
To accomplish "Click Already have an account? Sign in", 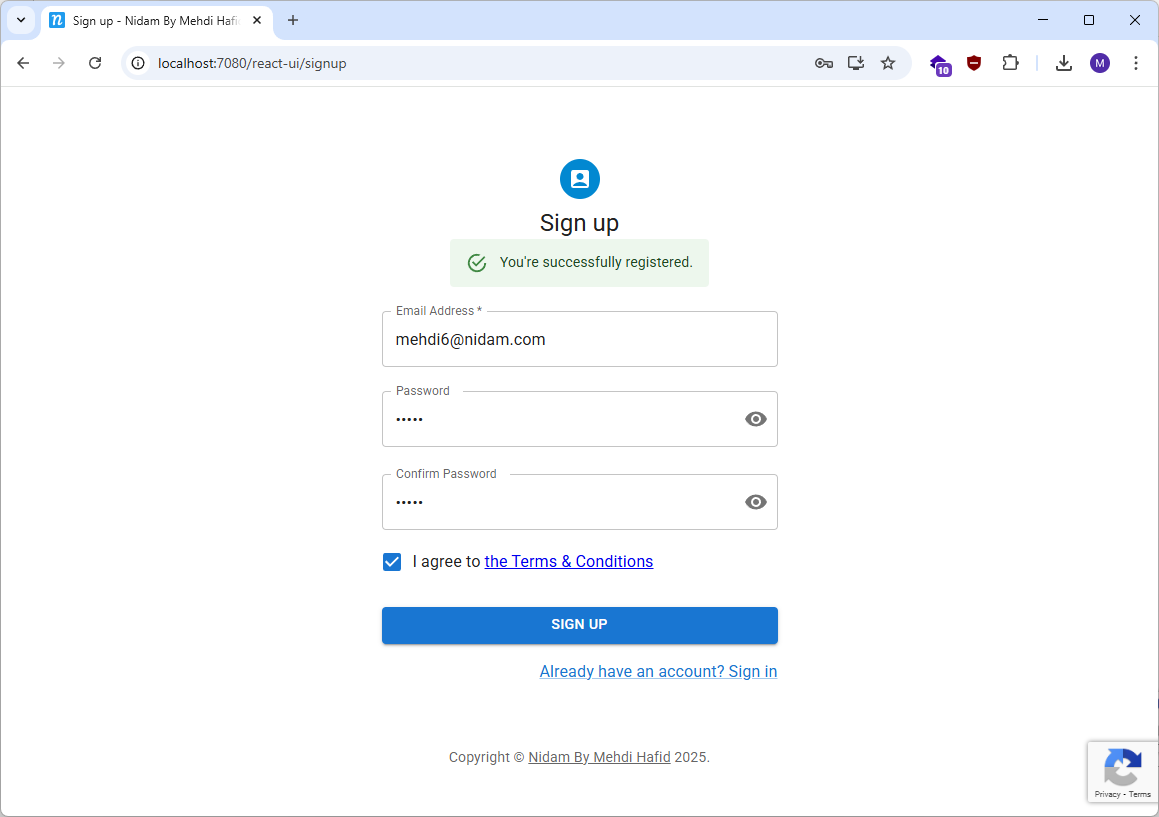I will point(658,672).
